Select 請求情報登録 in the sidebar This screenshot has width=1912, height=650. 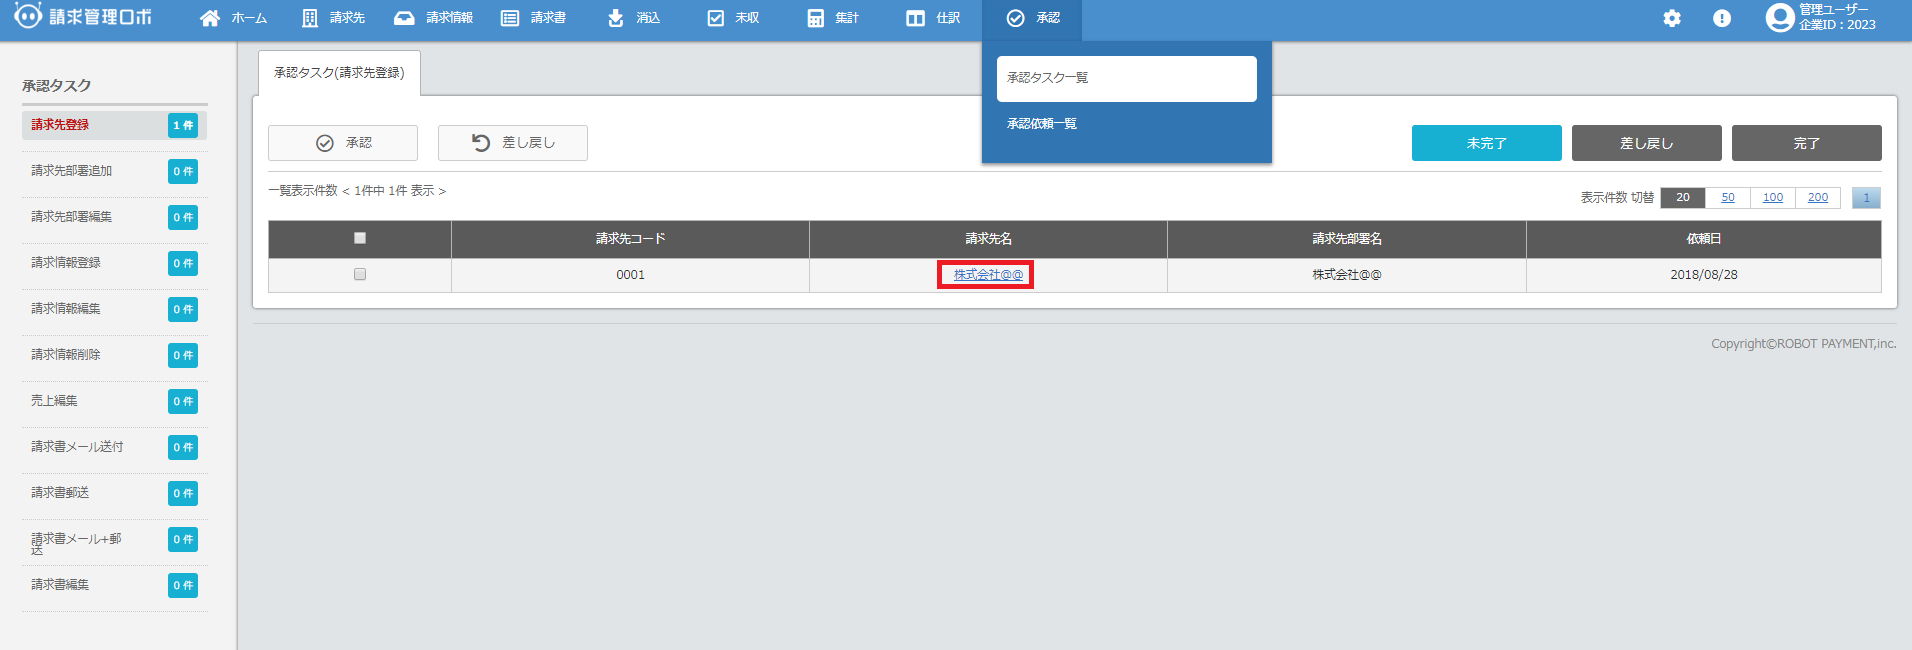66,263
